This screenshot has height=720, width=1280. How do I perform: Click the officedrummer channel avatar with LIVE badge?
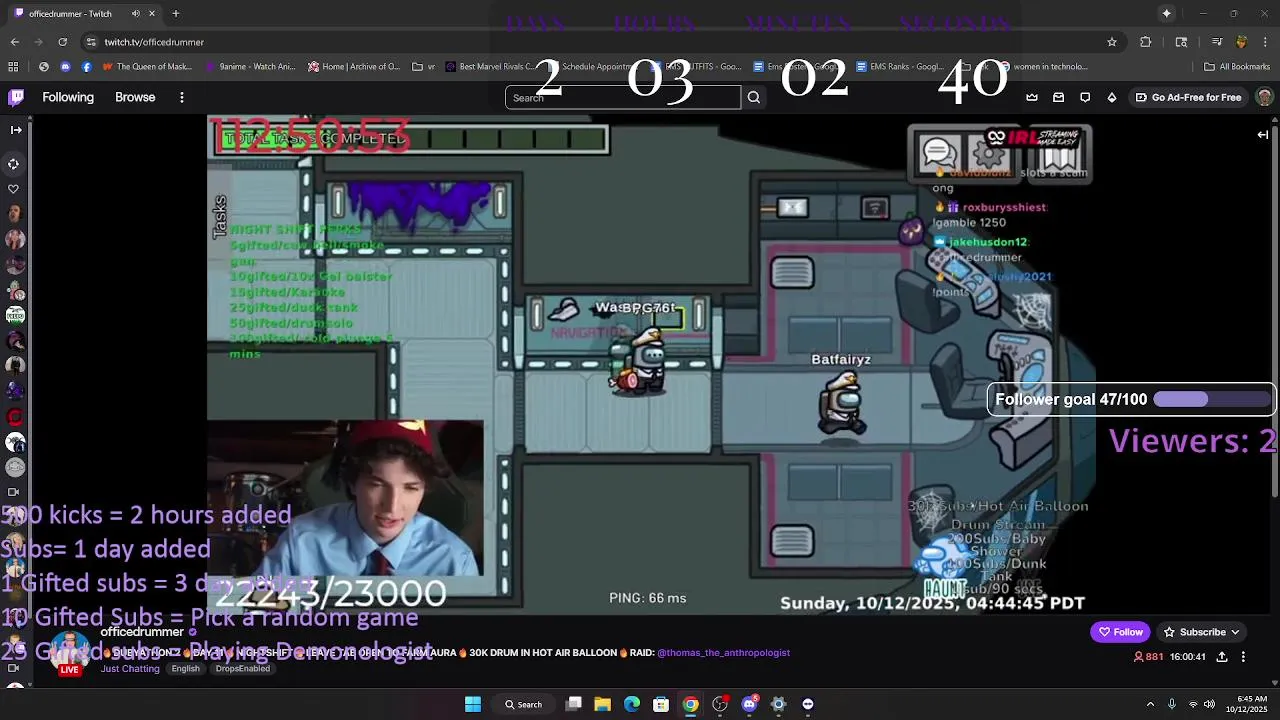point(69,652)
